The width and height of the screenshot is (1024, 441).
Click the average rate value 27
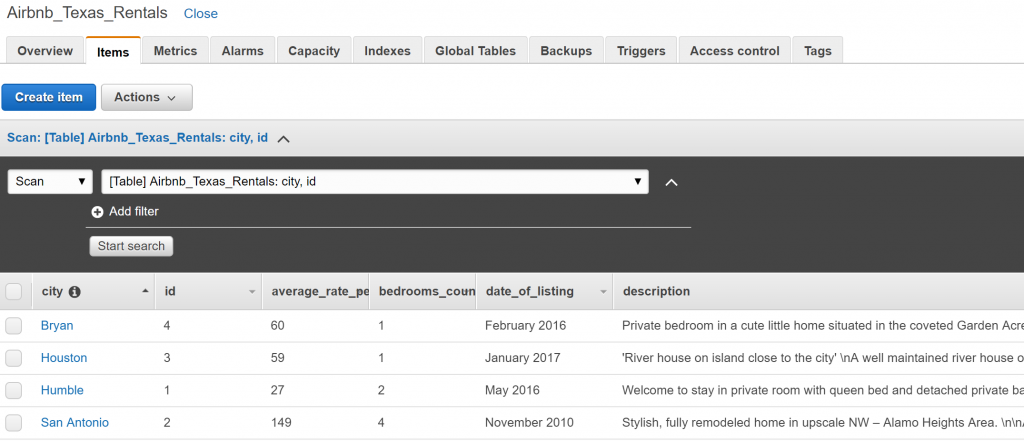point(278,390)
